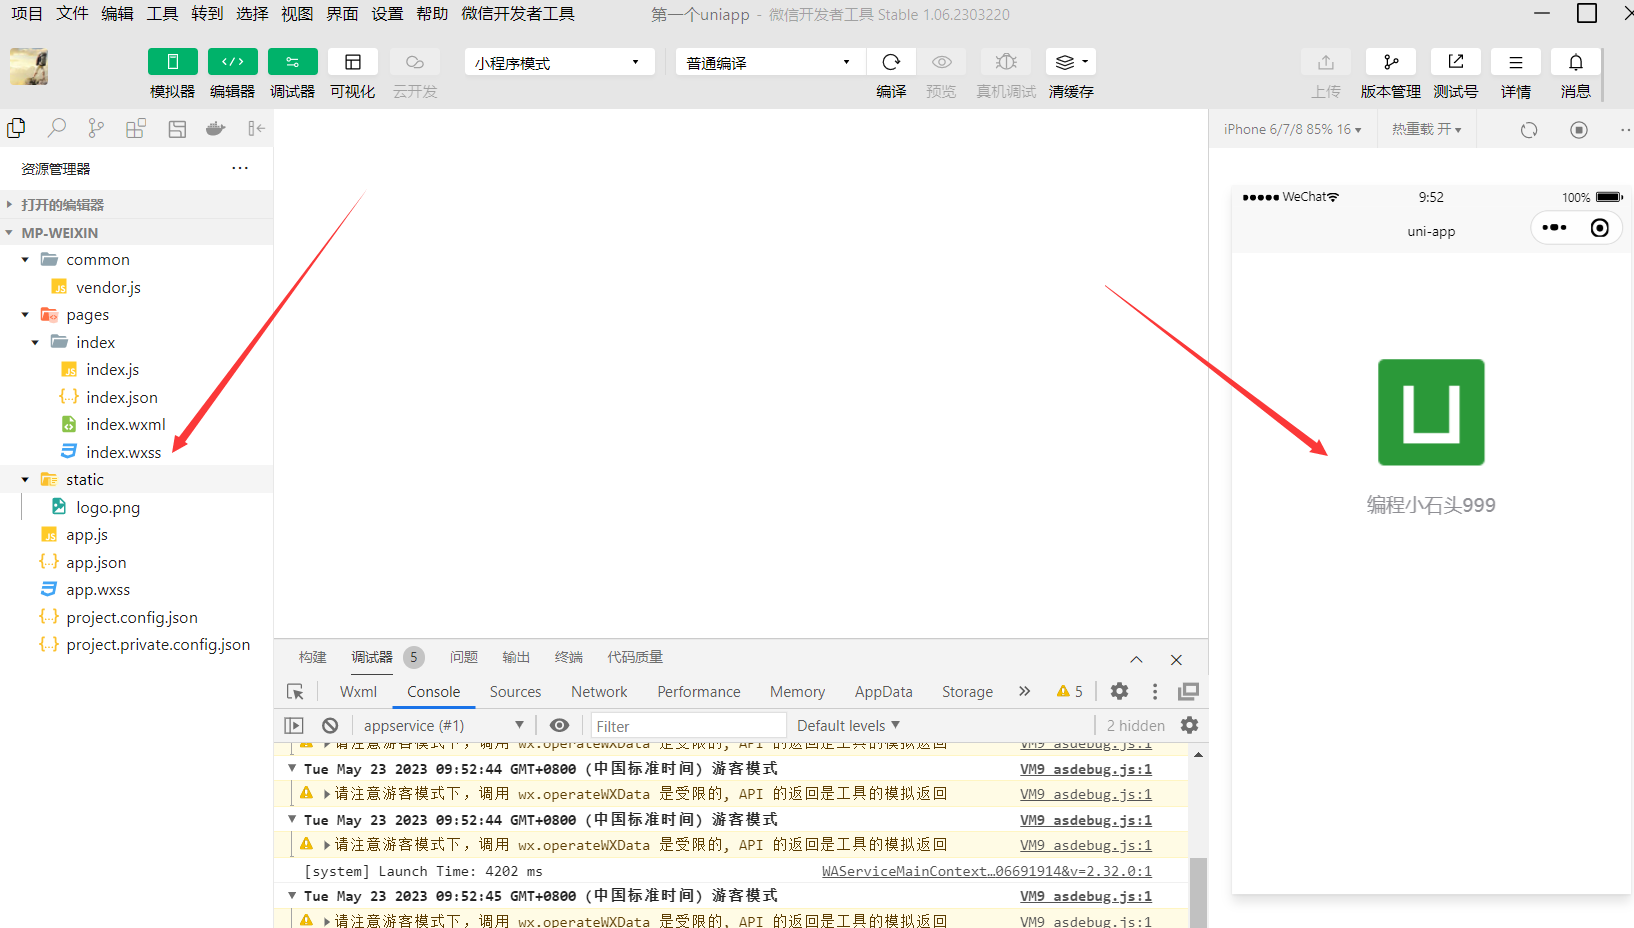The width and height of the screenshot is (1634, 928).
Task: Switch to the 问题 panel tab
Action: (x=464, y=657)
